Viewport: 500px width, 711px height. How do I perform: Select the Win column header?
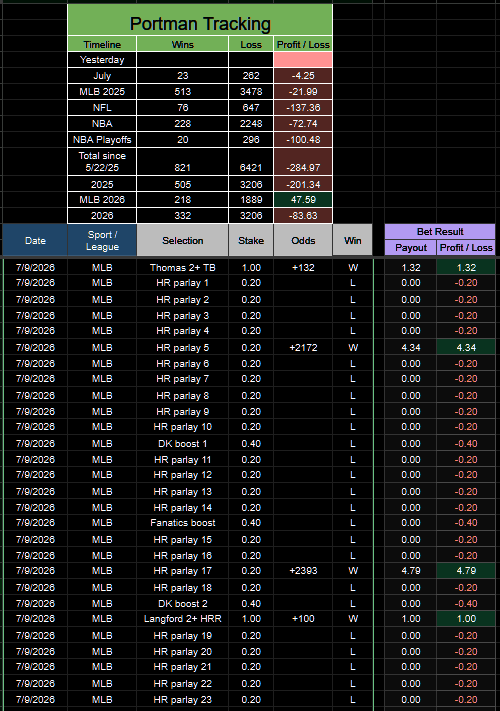[x=353, y=240]
